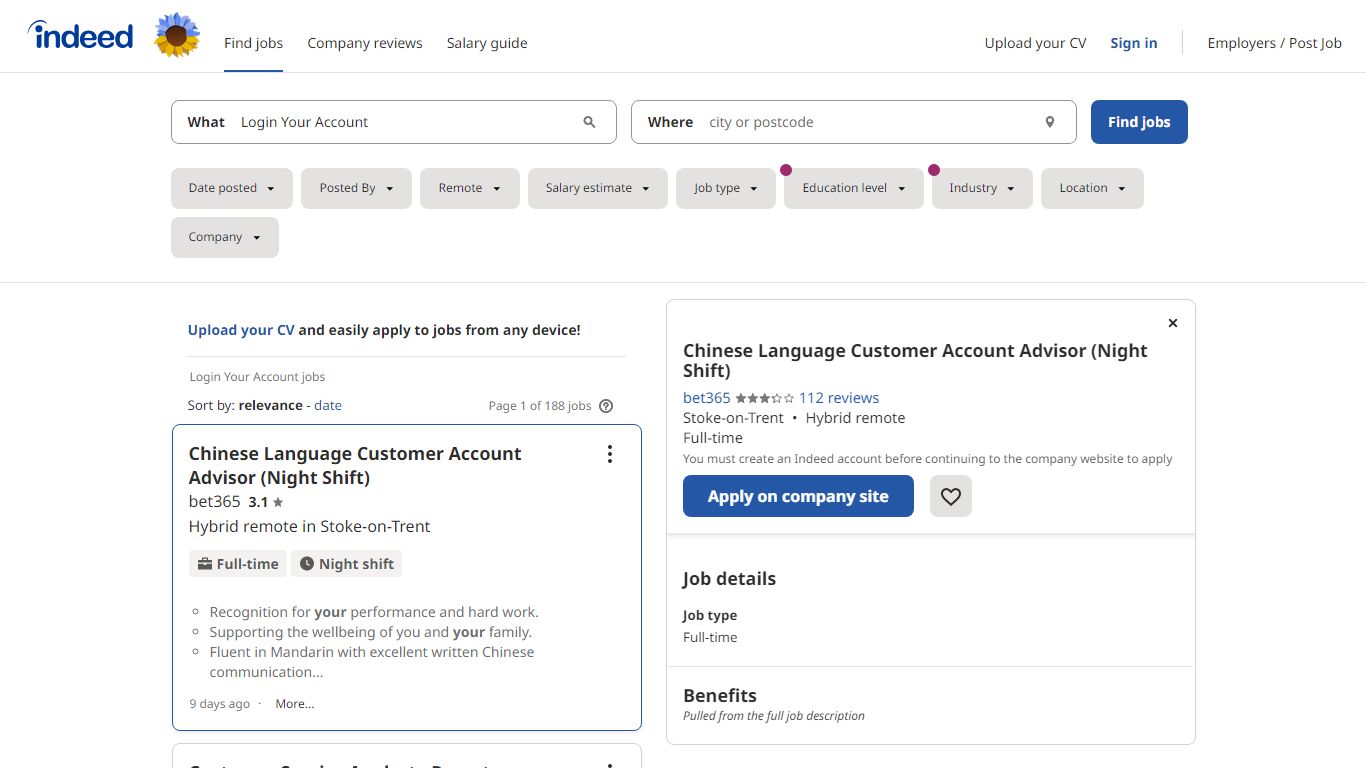Click 'Recognition for your performance' bullet
Viewport: 1366px width, 768px height.
[x=374, y=612]
